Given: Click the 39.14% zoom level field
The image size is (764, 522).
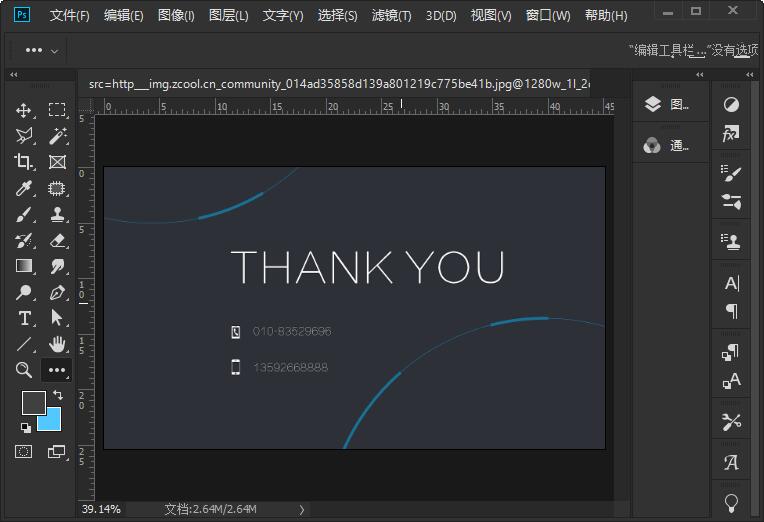Looking at the screenshot, I should point(101,510).
